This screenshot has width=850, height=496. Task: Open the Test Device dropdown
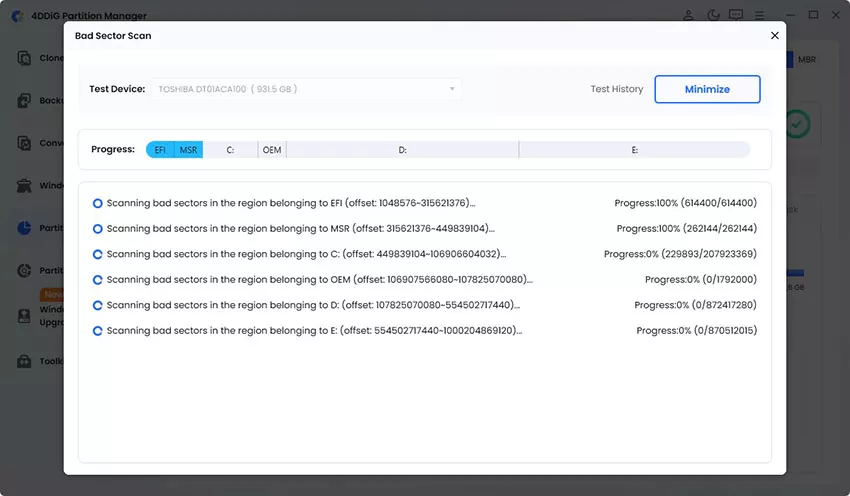(306, 89)
